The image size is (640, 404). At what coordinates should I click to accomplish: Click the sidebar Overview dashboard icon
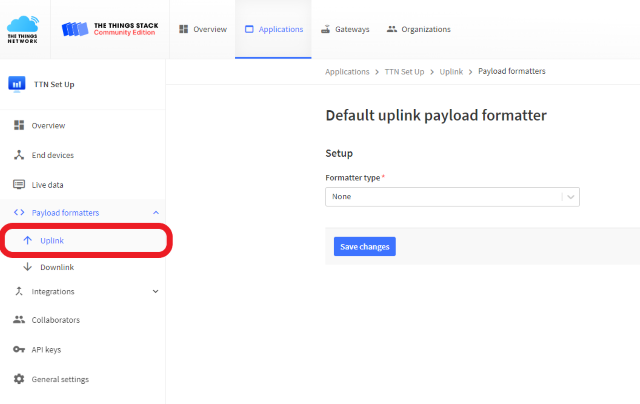(x=19, y=125)
